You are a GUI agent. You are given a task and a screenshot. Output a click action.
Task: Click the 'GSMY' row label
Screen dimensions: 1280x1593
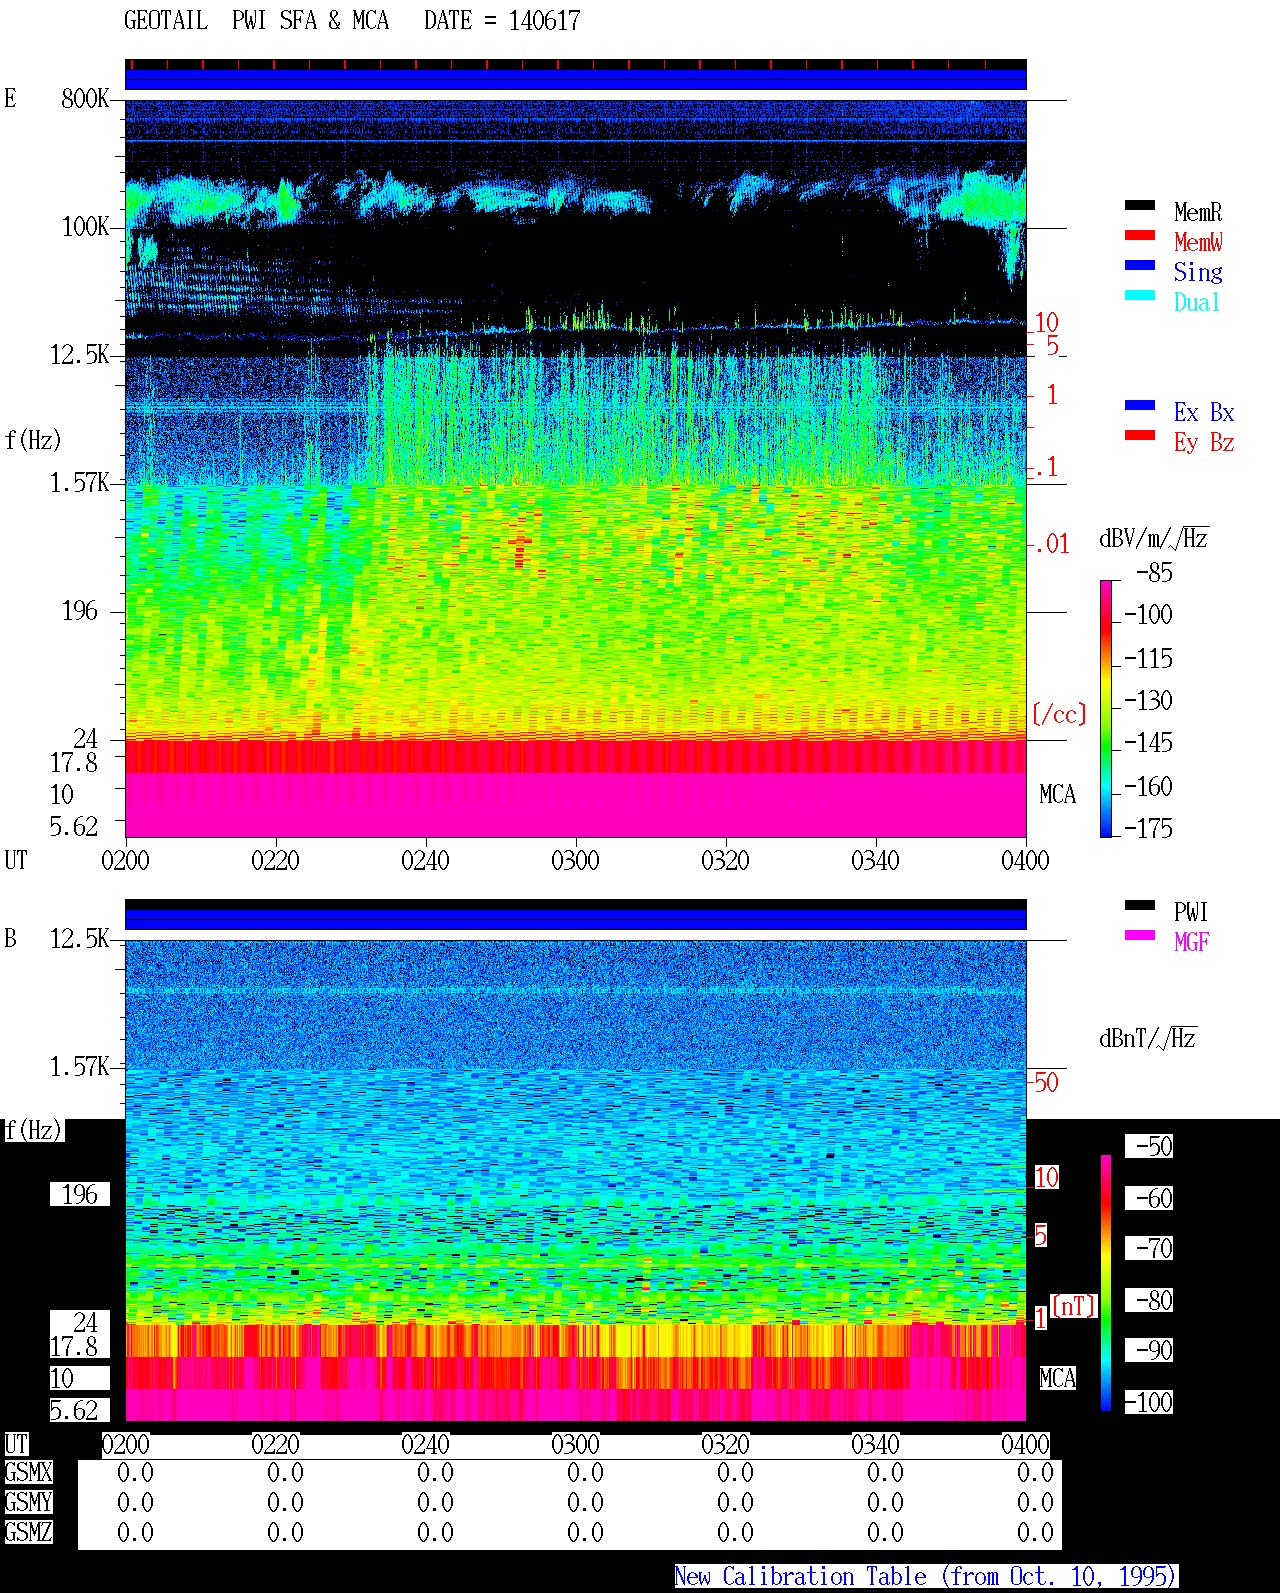pos(28,1503)
